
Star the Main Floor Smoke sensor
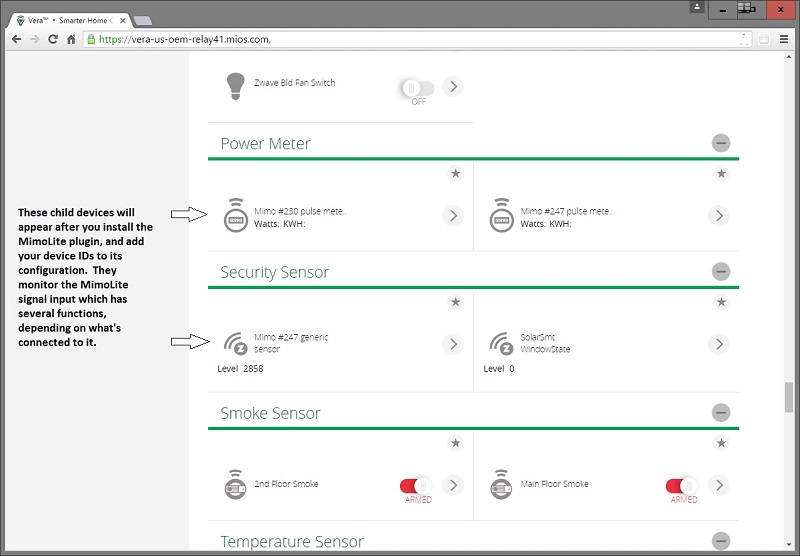(721, 443)
